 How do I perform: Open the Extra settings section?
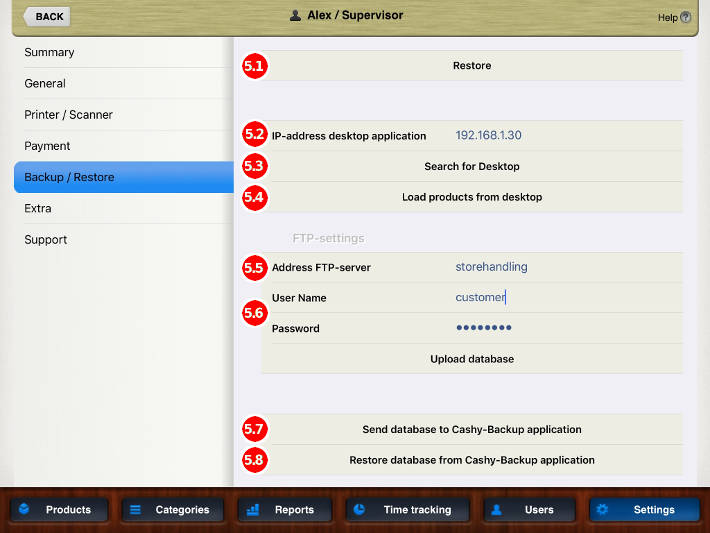click(x=38, y=208)
